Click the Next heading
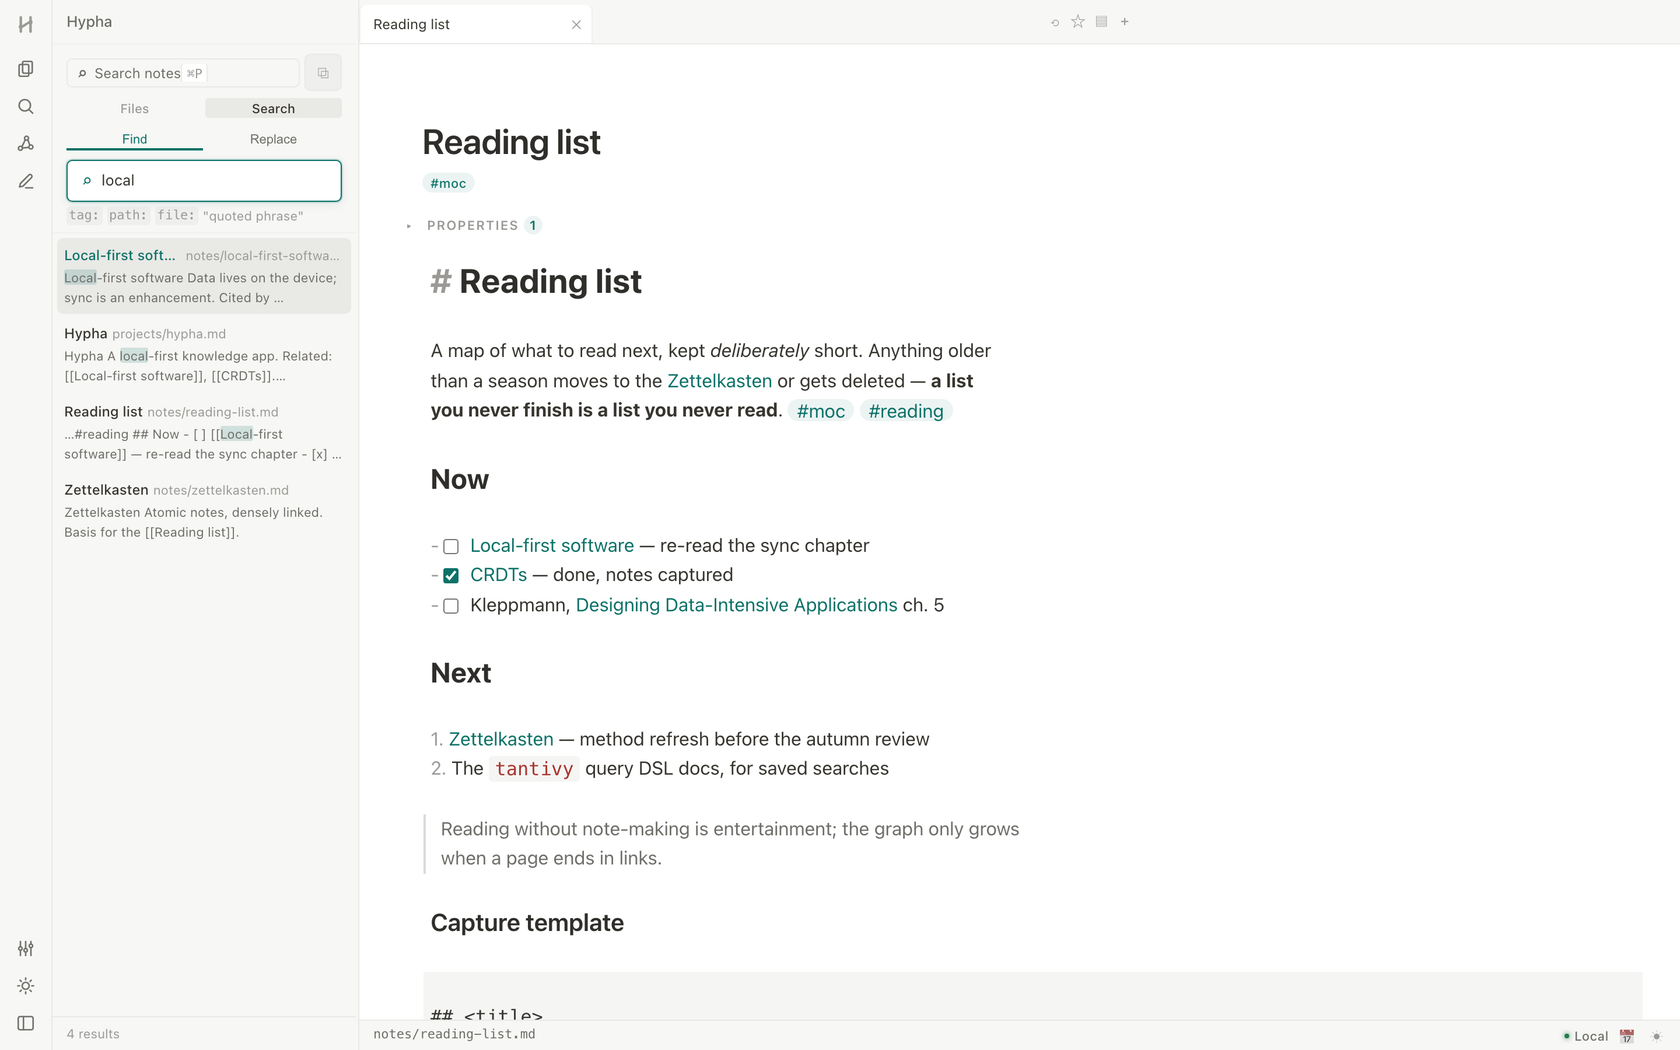Screen dimensions: 1680x1050 pyautogui.click(x=461, y=673)
